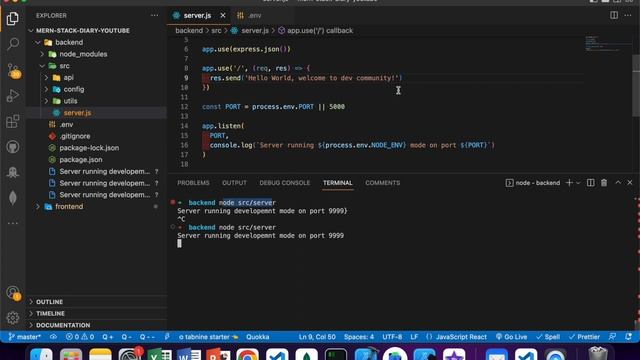
Task: Open package.json in the explorer
Action: [x=81, y=160]
